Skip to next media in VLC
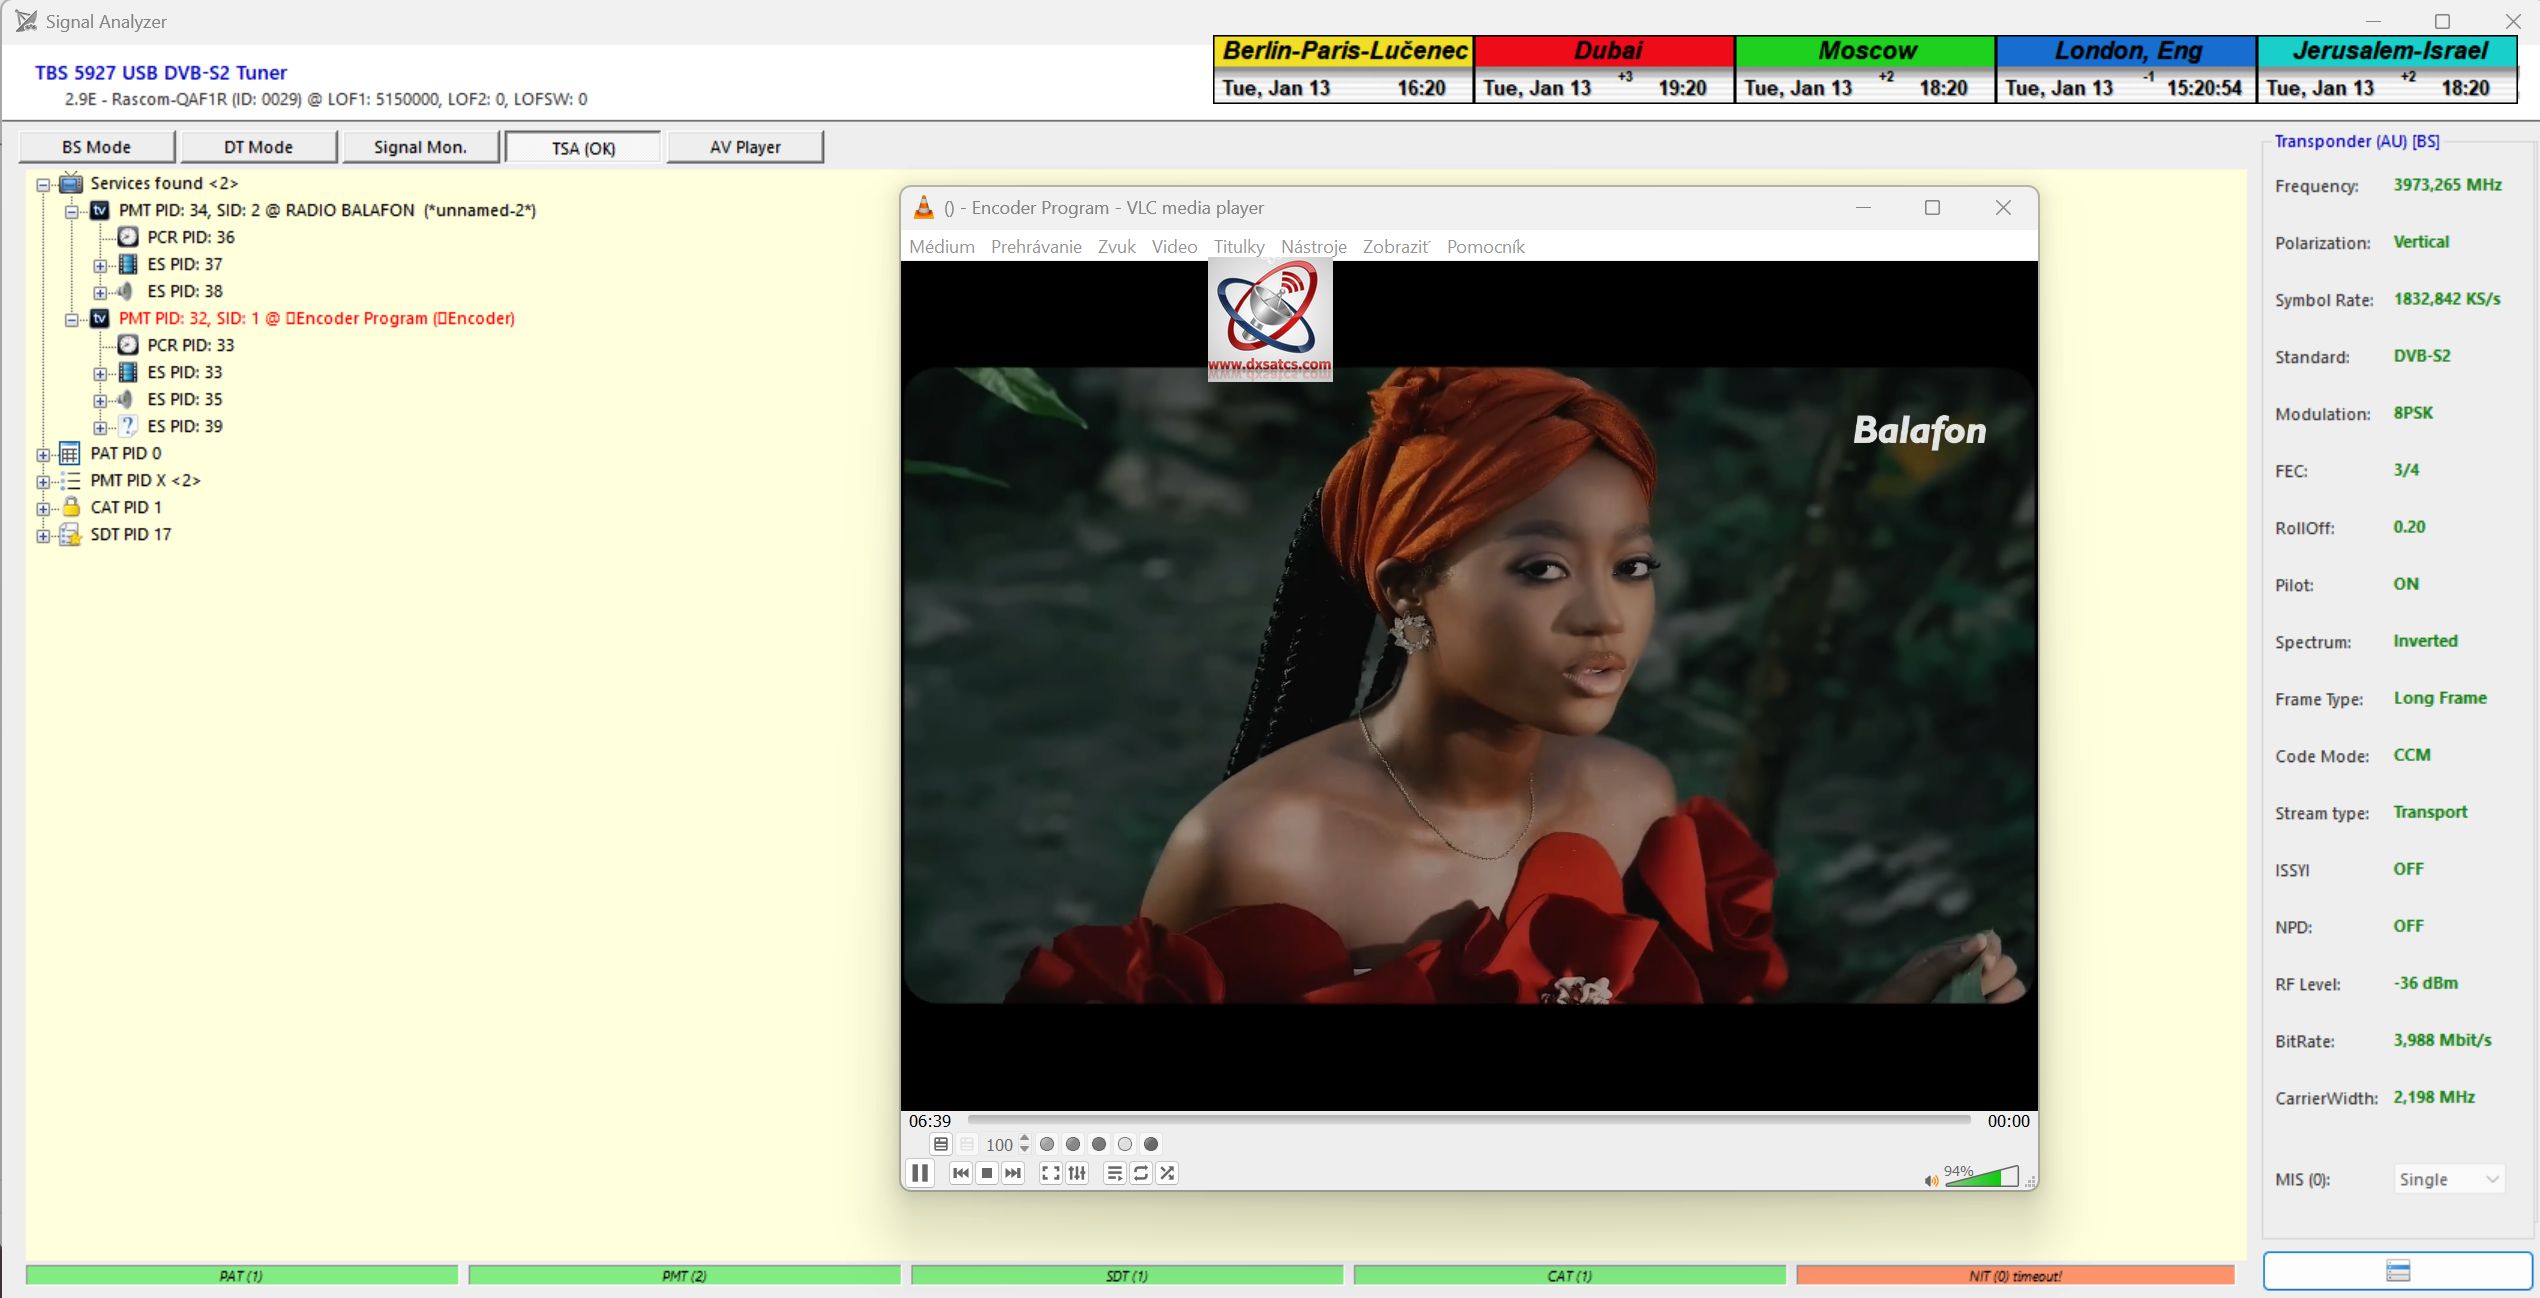The height and width of the screenshot is (1298, 2540). coord(1013,1173)
